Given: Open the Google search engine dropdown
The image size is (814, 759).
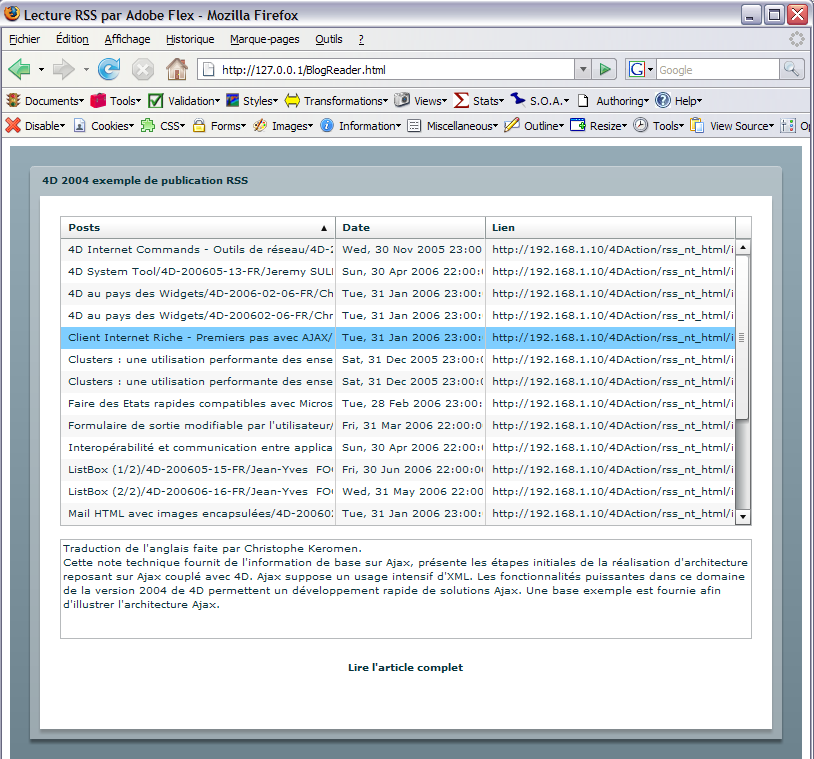Looking at the screenshot, I should tap(640, 69).
